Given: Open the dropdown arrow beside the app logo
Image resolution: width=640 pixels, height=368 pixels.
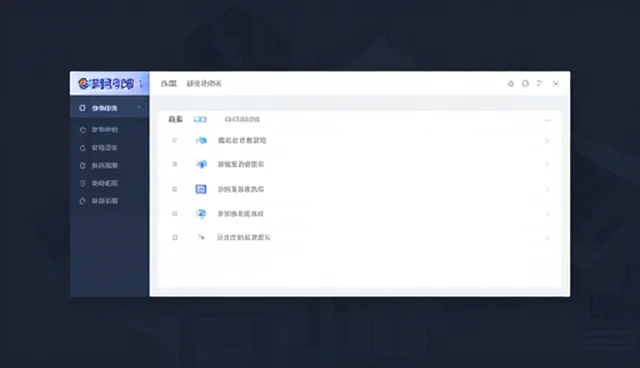Looking at the screenshot, I should point(141,84).
